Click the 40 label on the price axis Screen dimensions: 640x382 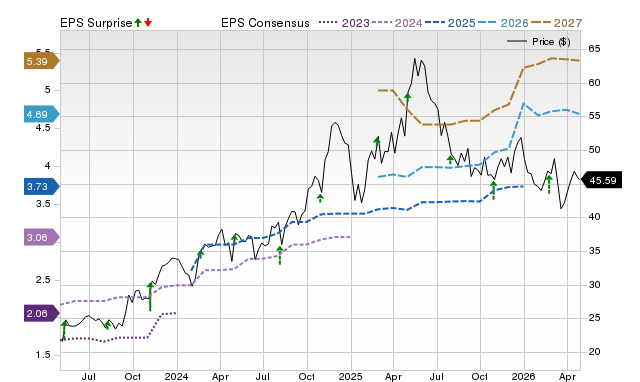click(594, 217)
